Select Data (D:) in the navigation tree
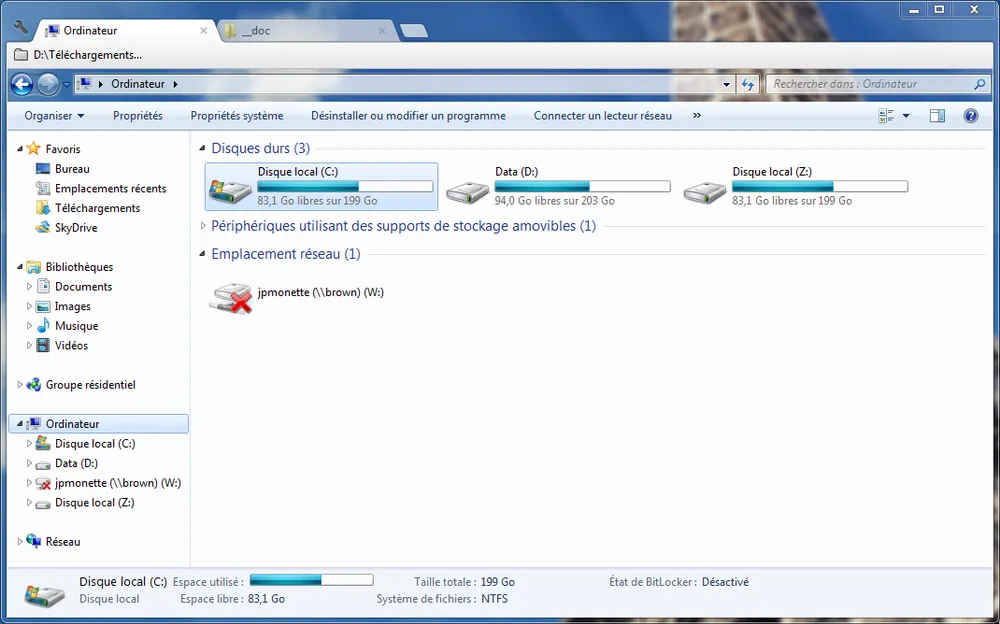Viewport: 1000px width, 624px height. (76, 463)
